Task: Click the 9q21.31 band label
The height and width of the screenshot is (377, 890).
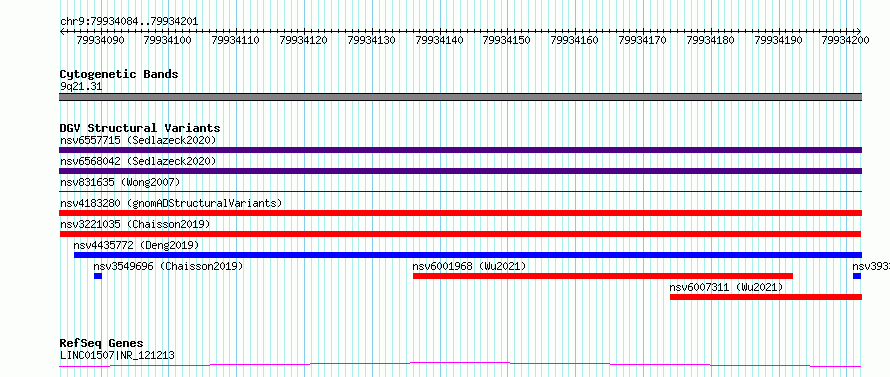Action: (x=81, y=87)
